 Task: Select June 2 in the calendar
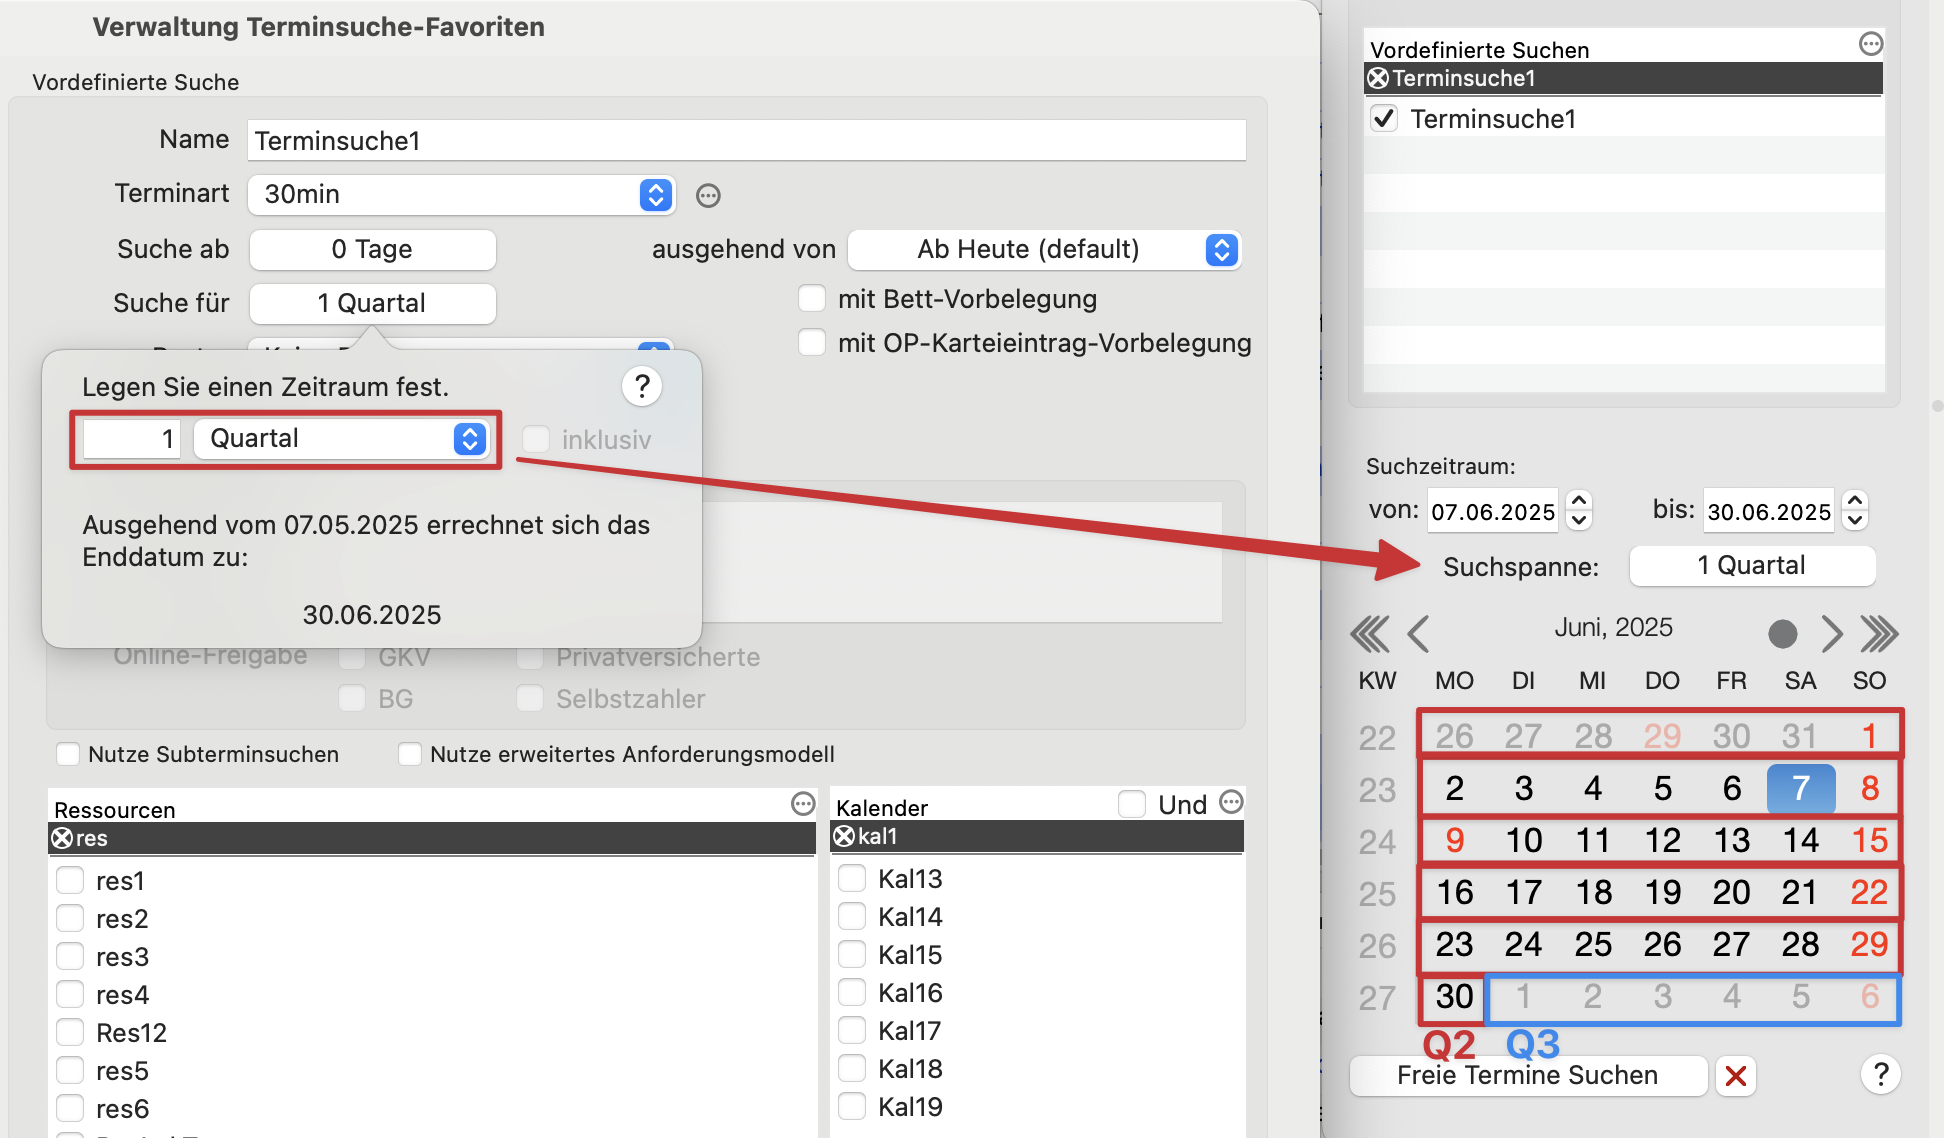point(1454,789)
